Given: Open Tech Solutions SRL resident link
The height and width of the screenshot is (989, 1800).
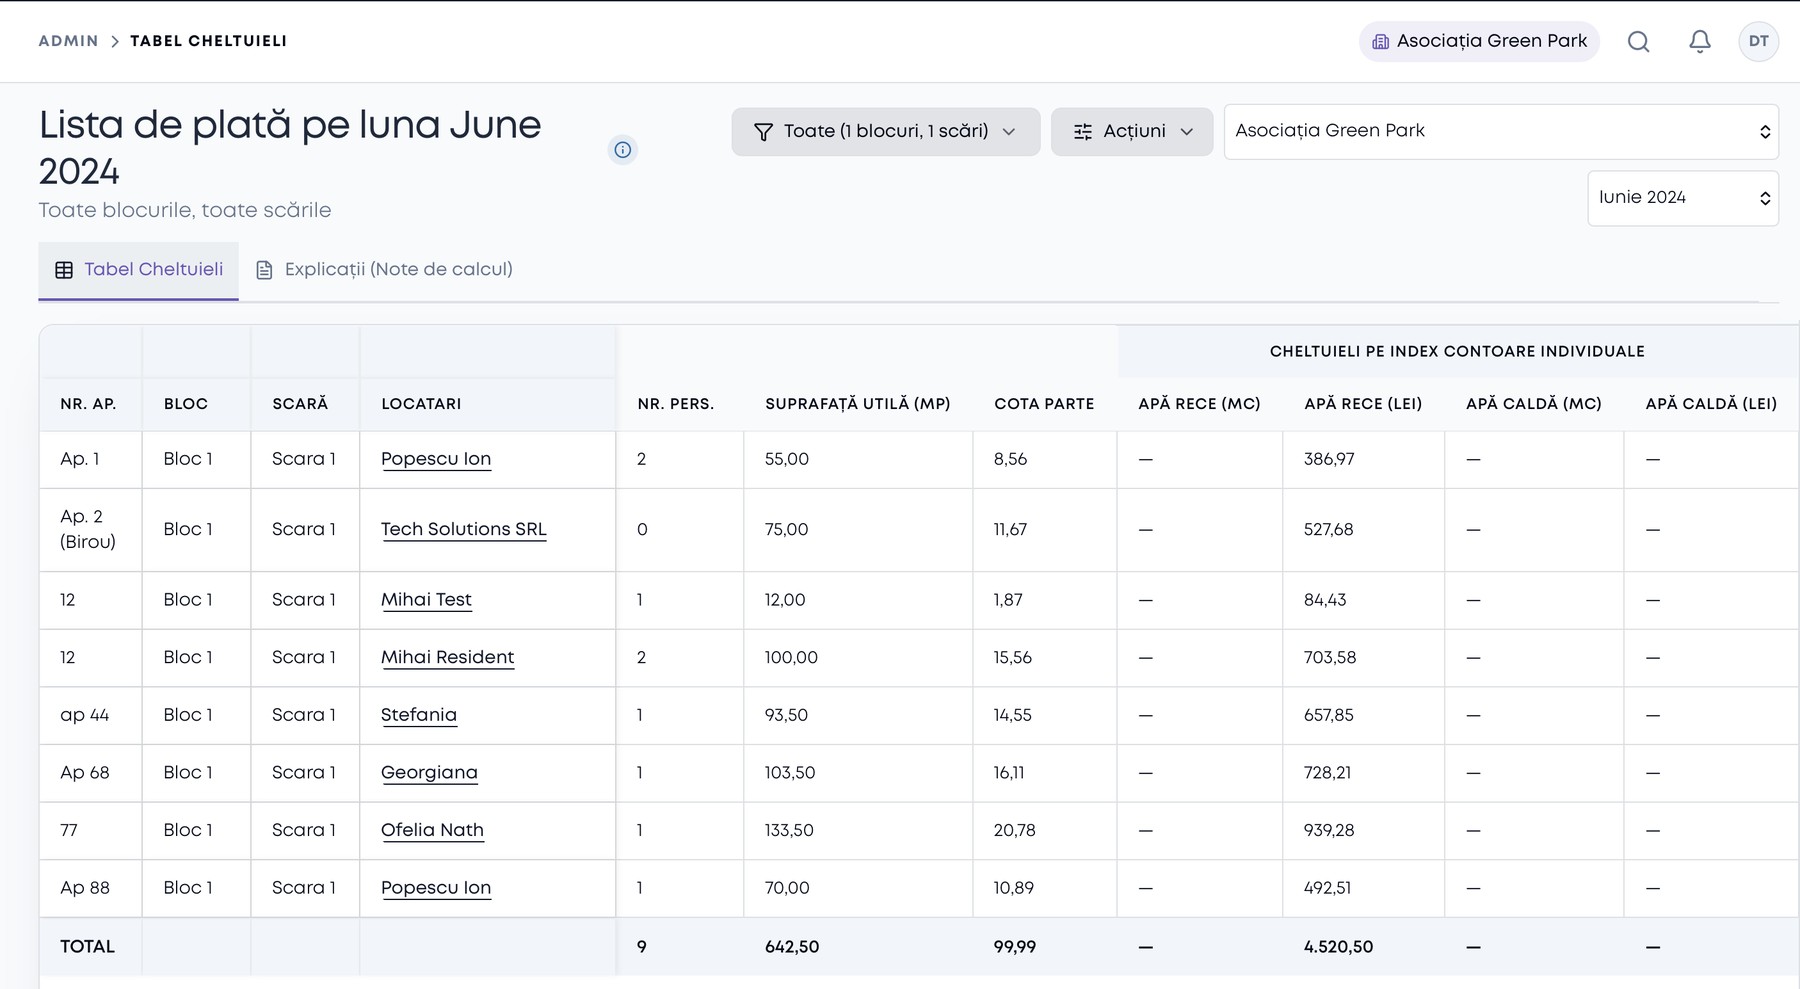Looking at the screenshot, I should [x=464, y=529].
